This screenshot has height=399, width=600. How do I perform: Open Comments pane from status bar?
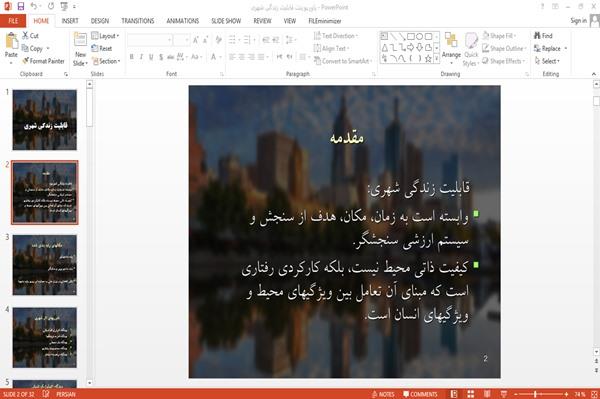(420, 394)
